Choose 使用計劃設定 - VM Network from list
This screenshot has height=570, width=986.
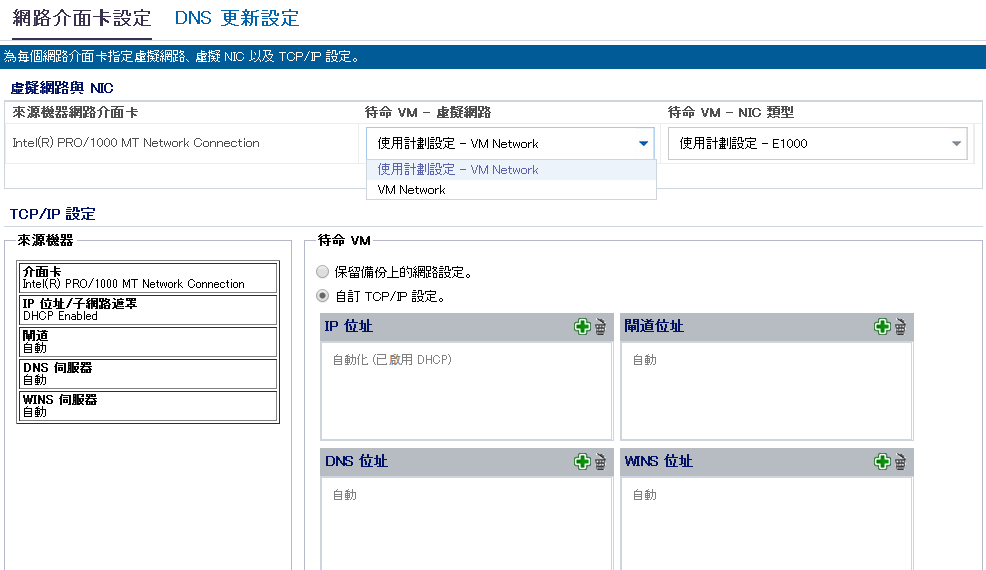458,170
